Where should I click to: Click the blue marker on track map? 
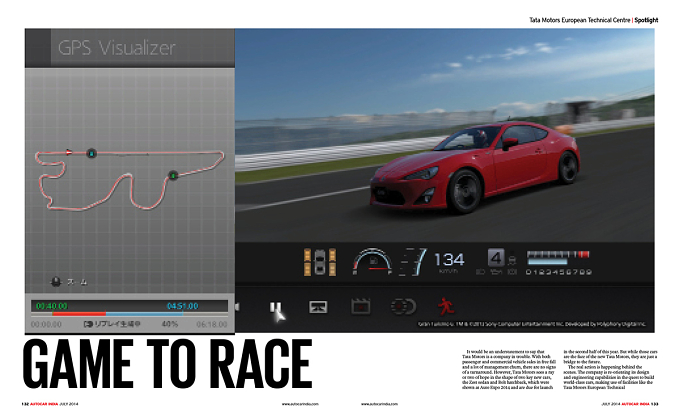(x=91, y=153)
